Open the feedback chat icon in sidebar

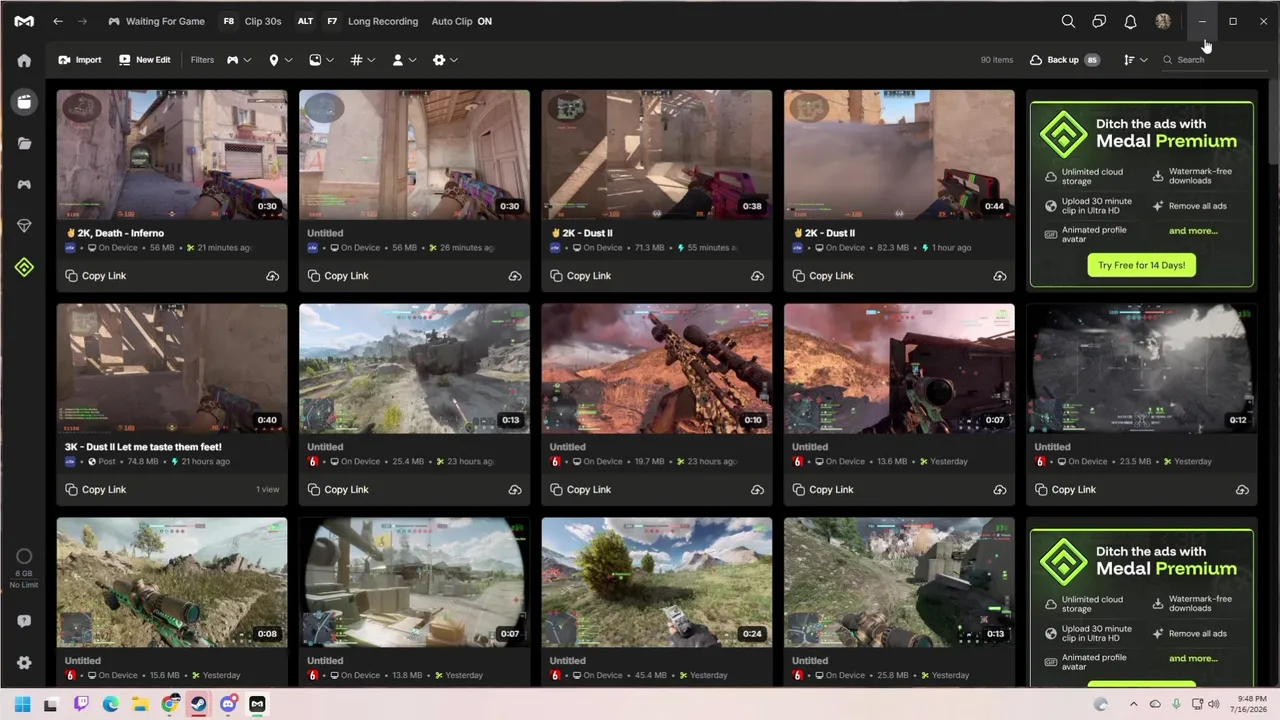[x=24, y=621]
